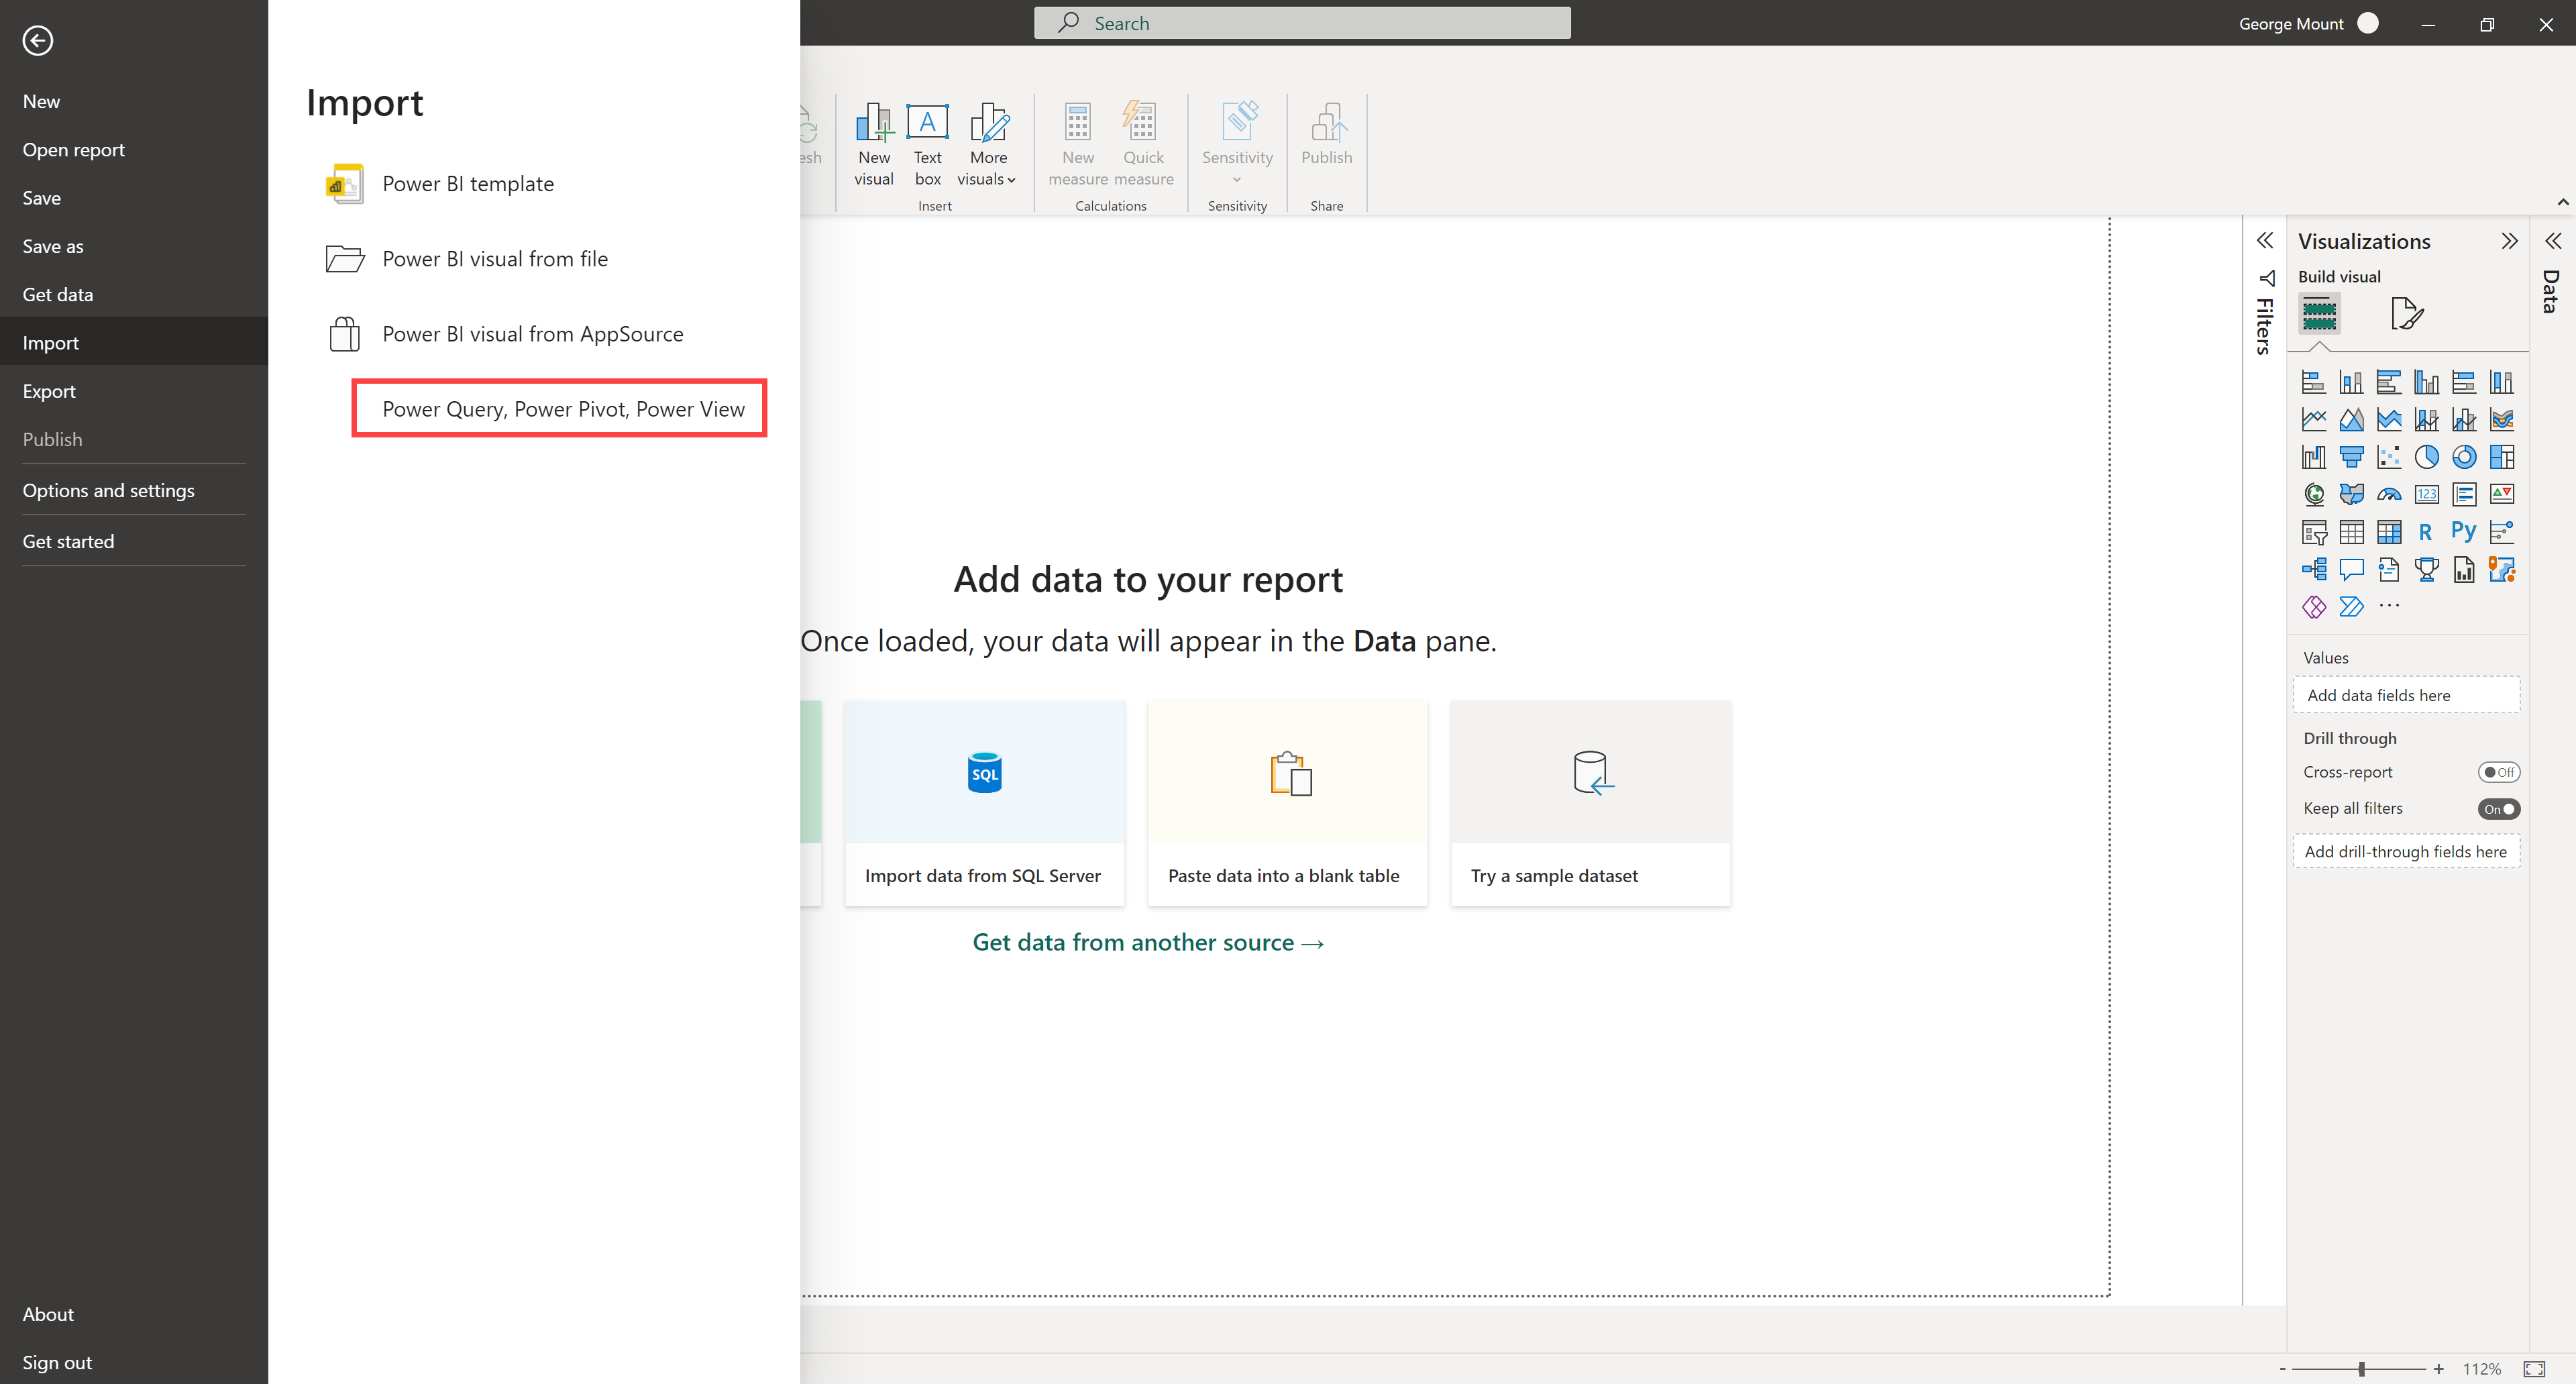Open the Format visual brush tab
Image resolution: width=2576 pixels, height=1384 pixels.
2406,314
